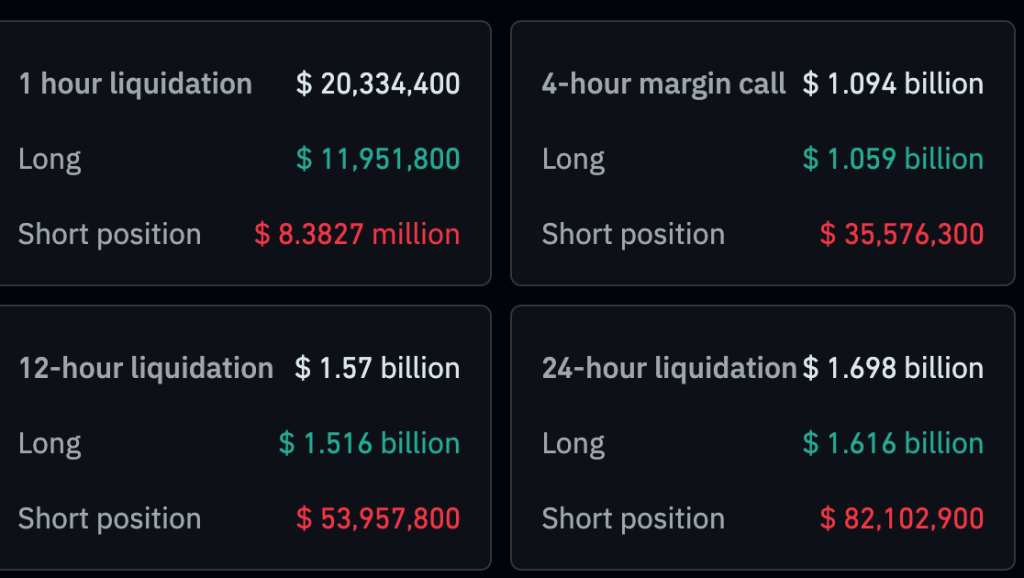Click the 12-hour liquidation heading
This screenshot has height=578, width=1024.
(x=145, y=368)
